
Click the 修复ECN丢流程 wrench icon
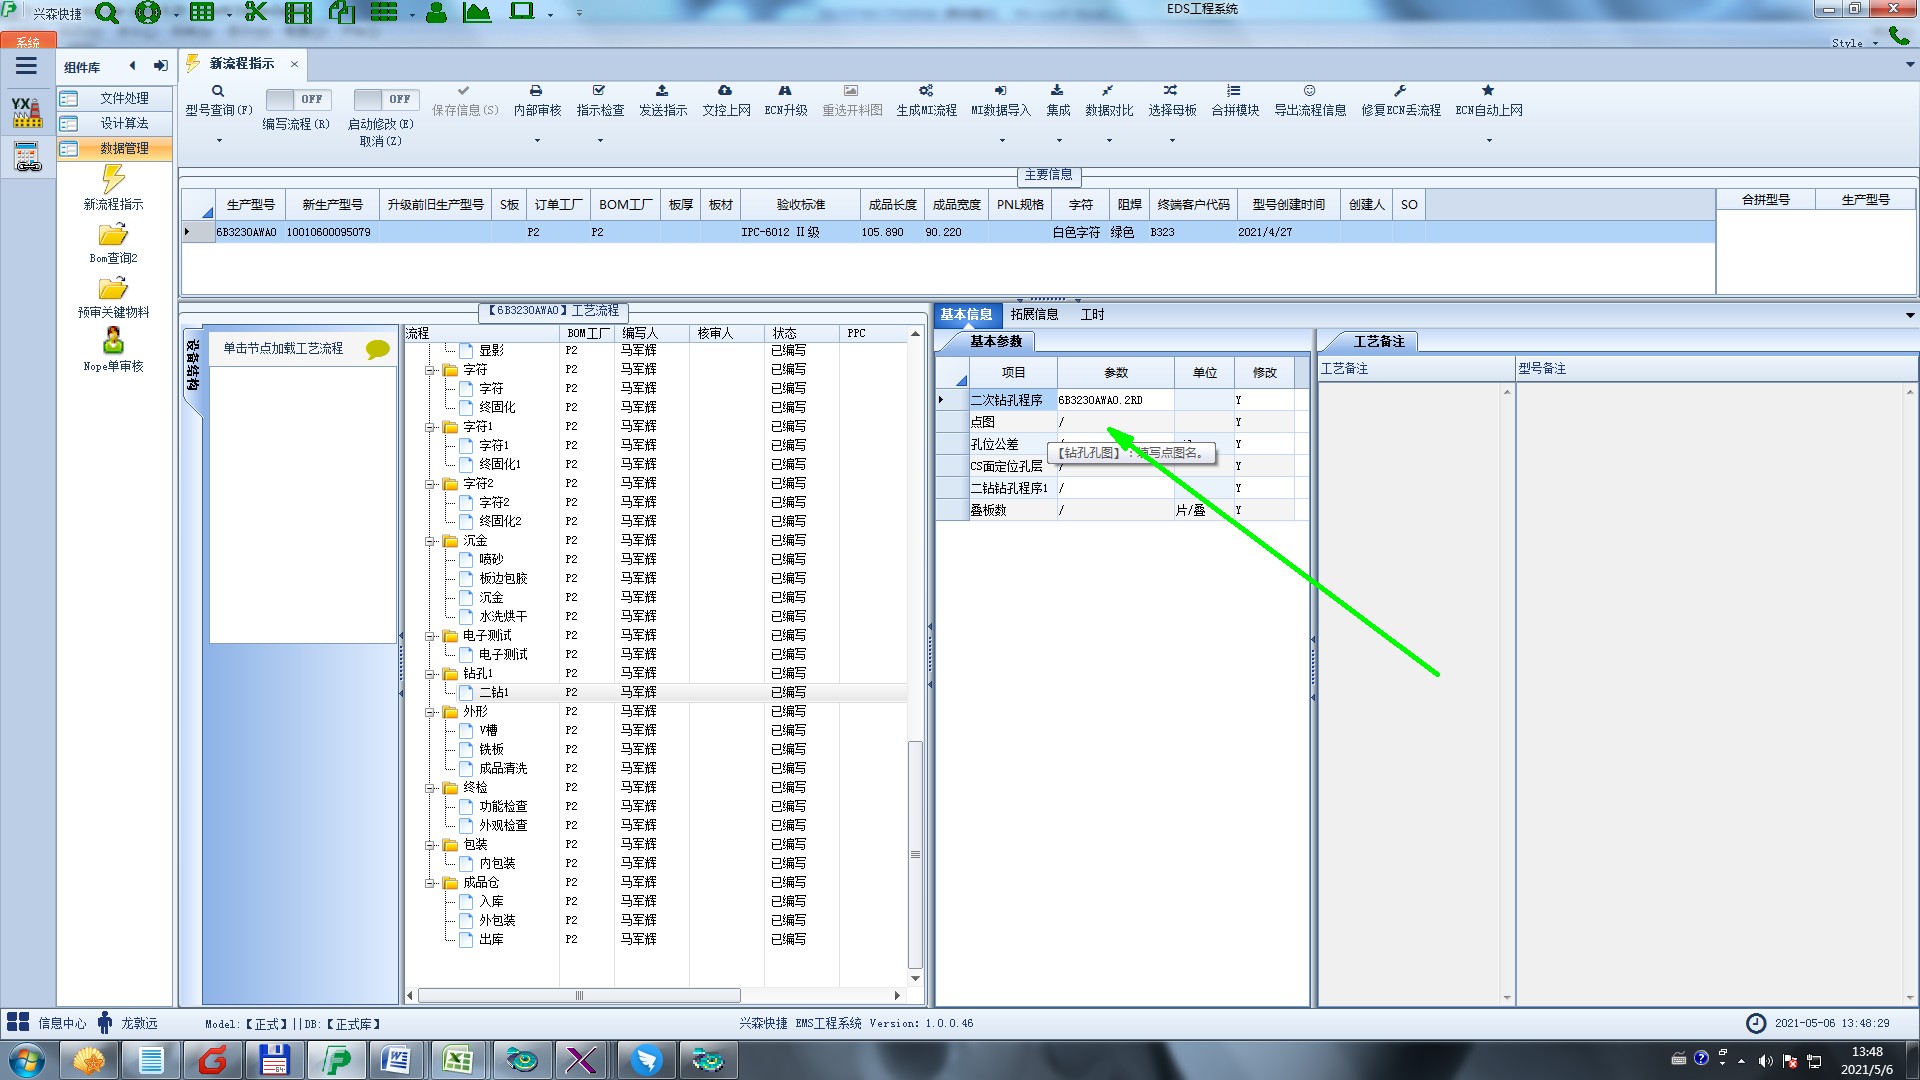click(x=1400, y=91)
